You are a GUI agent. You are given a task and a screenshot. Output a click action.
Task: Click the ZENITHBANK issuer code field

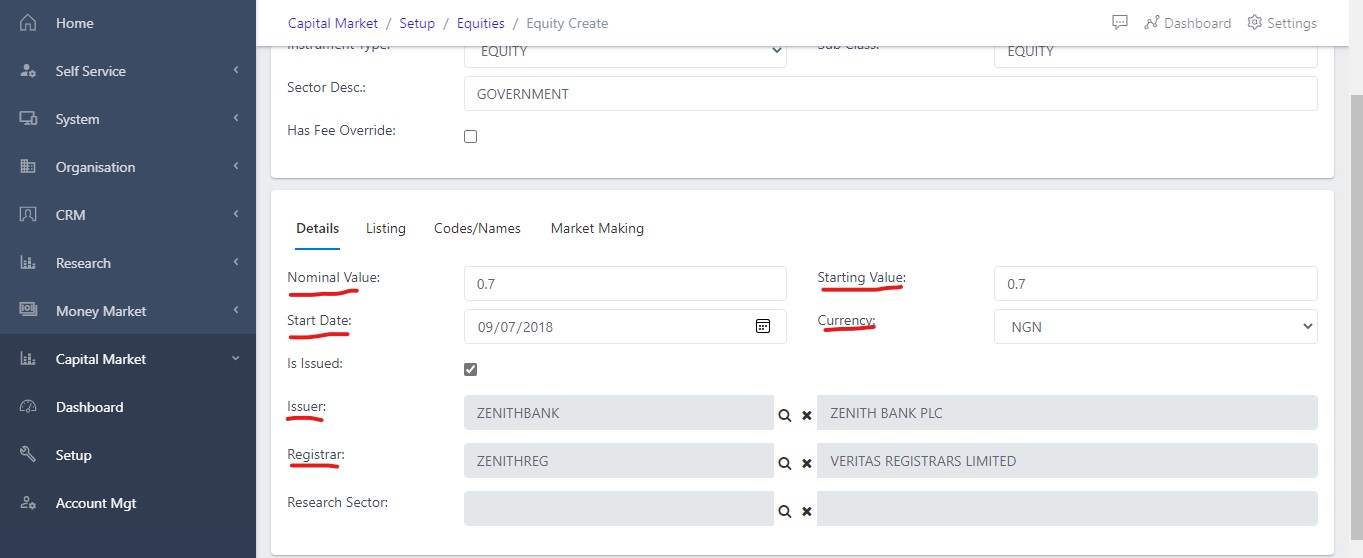619,413
